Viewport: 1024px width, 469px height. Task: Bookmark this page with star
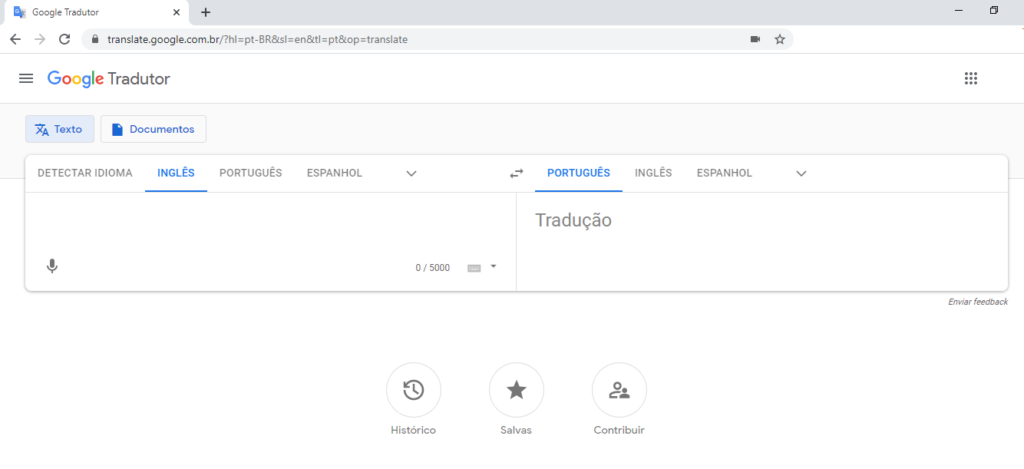tap(779, 39)
